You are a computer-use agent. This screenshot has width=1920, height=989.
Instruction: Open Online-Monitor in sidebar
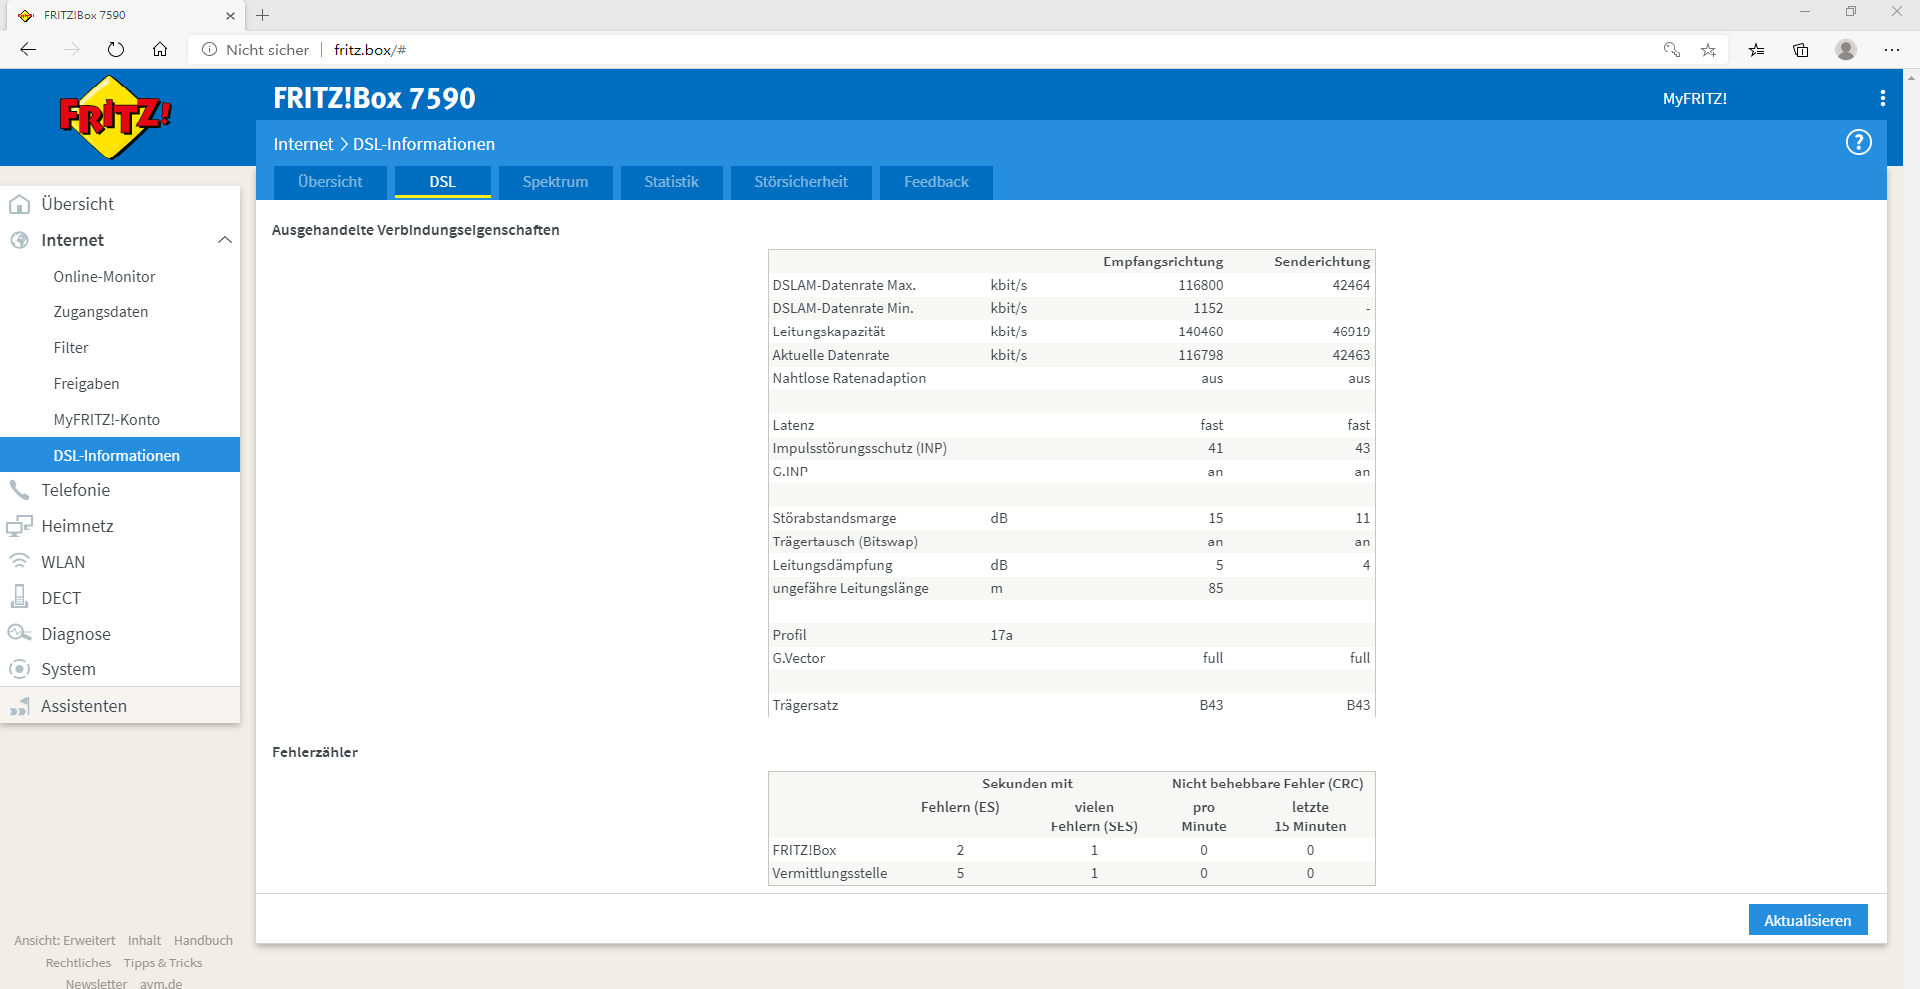pyautogui.click(x=104, y=277)
